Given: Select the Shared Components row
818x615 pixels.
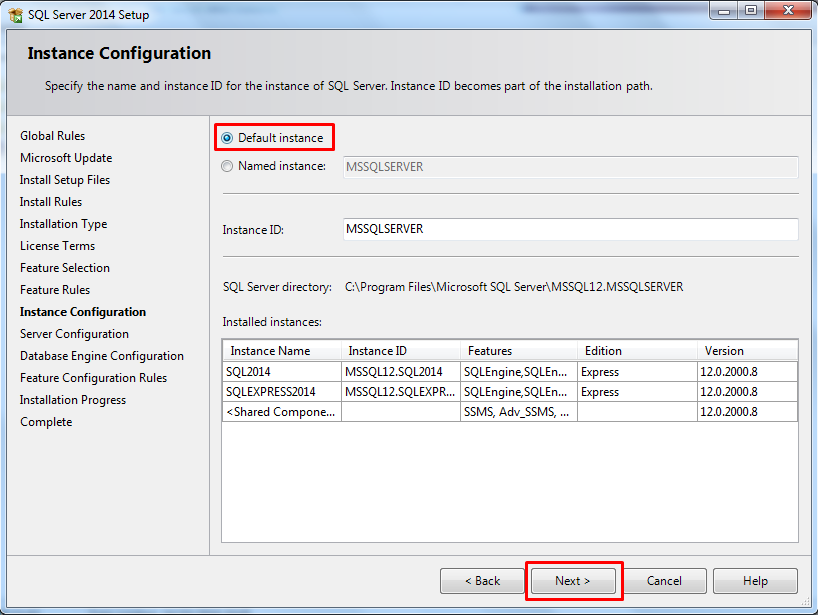Looking at the screenshot, I should click(x=510, y=412).
